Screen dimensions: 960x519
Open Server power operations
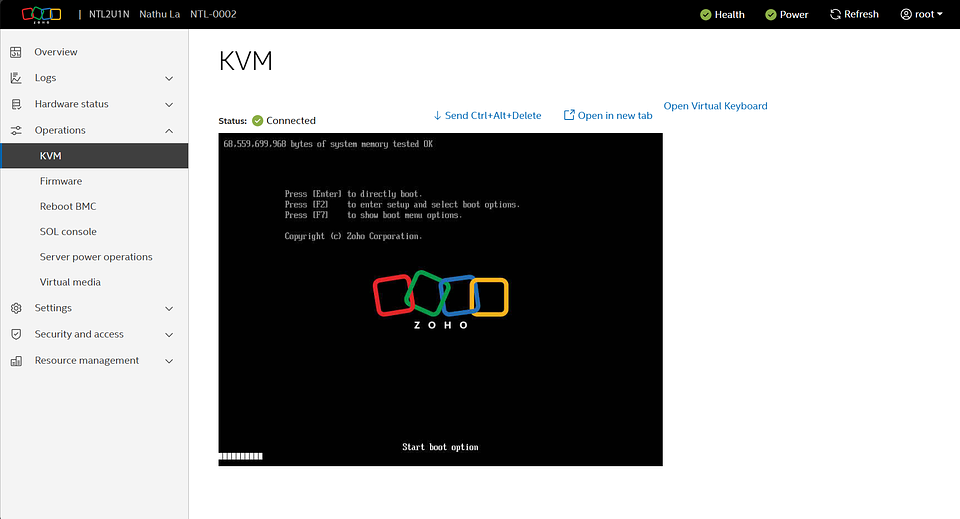(x=94, y=256)
